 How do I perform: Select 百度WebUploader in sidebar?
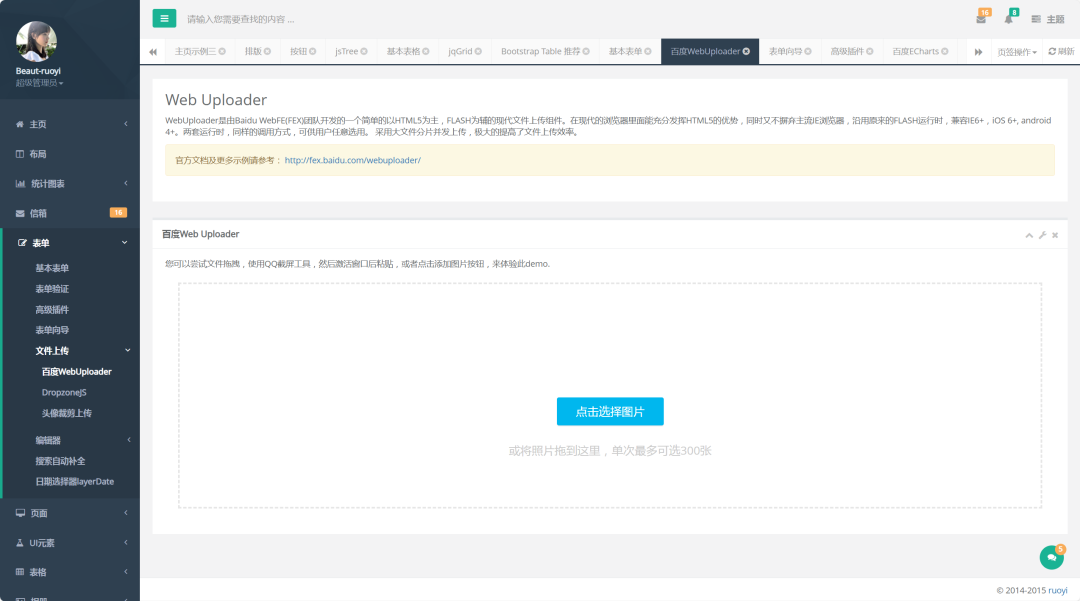click(x=76, y=372)
